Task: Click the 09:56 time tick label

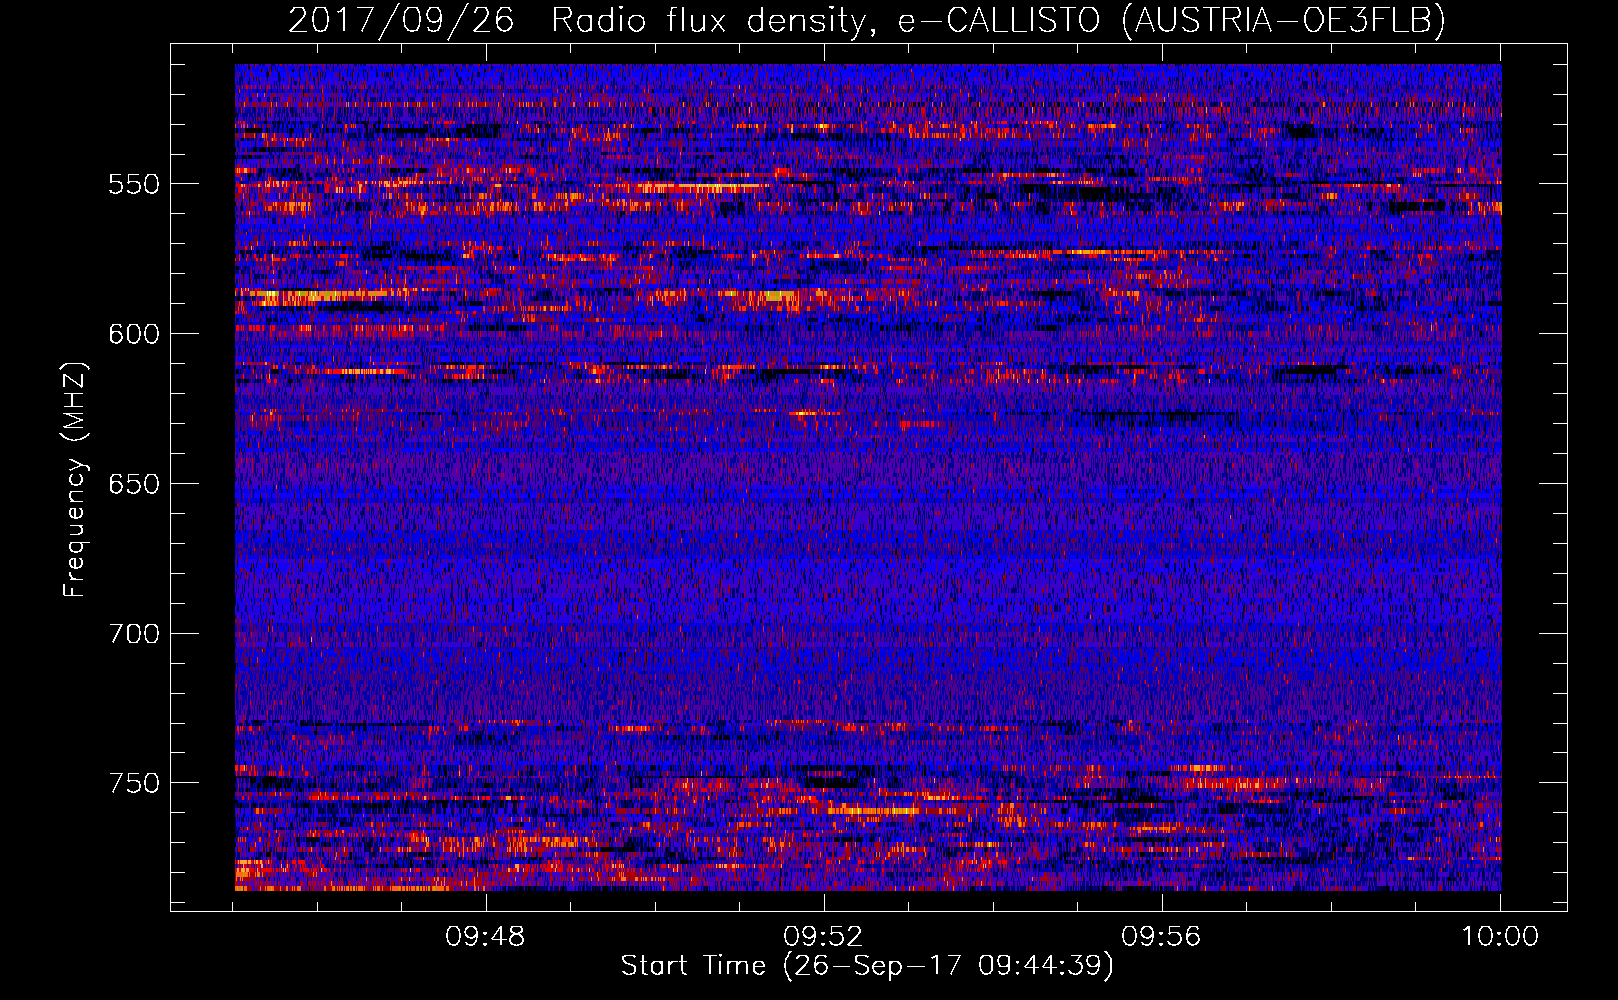Action: point(1162,937)
